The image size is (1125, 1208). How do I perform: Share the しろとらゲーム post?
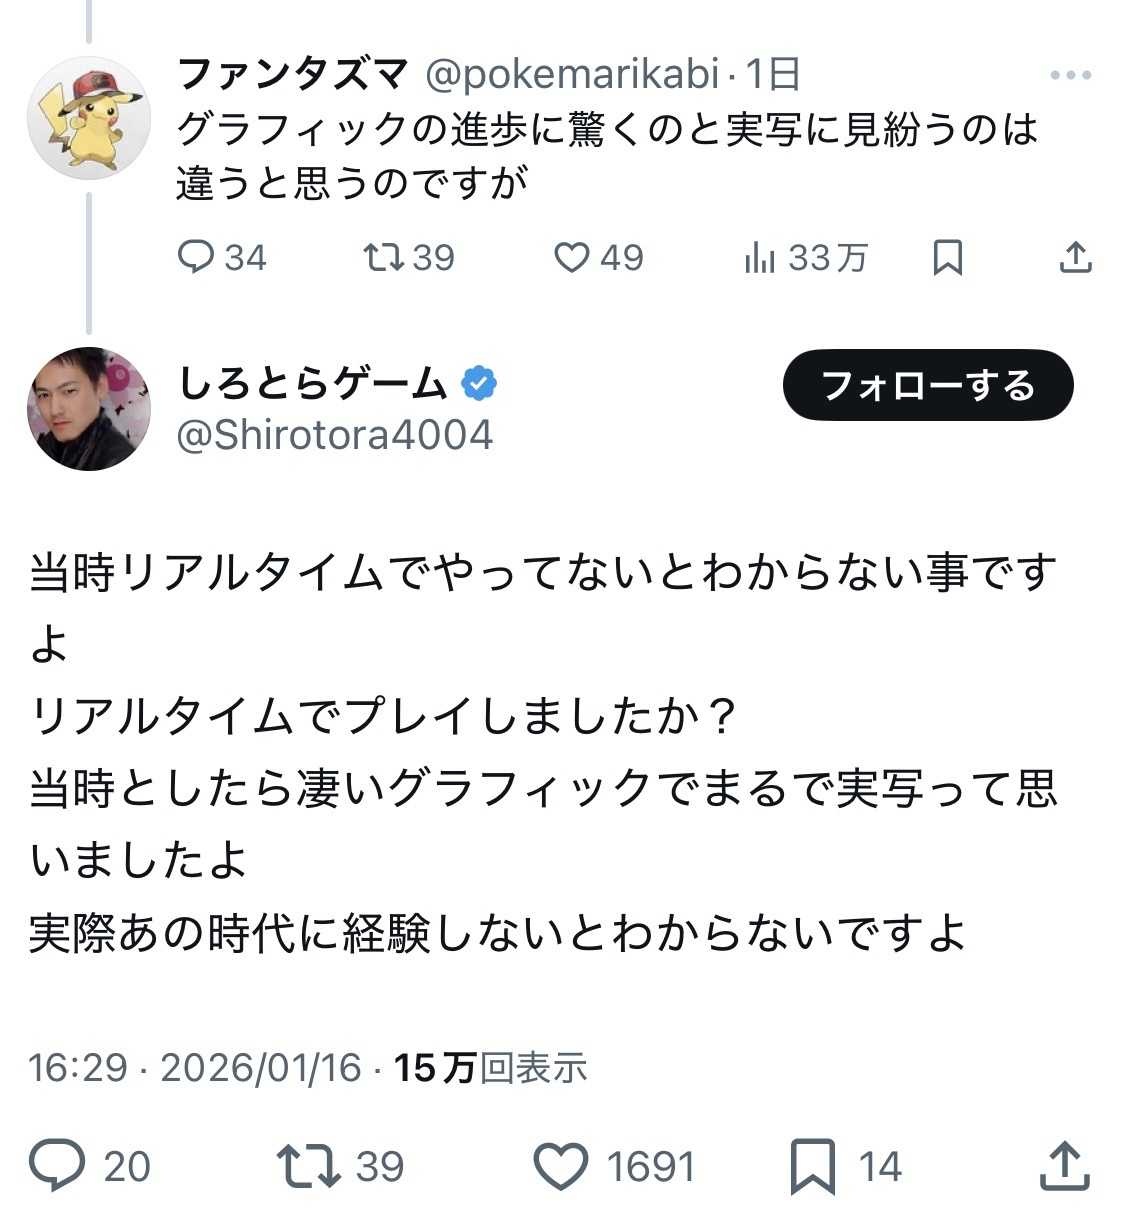coord(1064,1166)
